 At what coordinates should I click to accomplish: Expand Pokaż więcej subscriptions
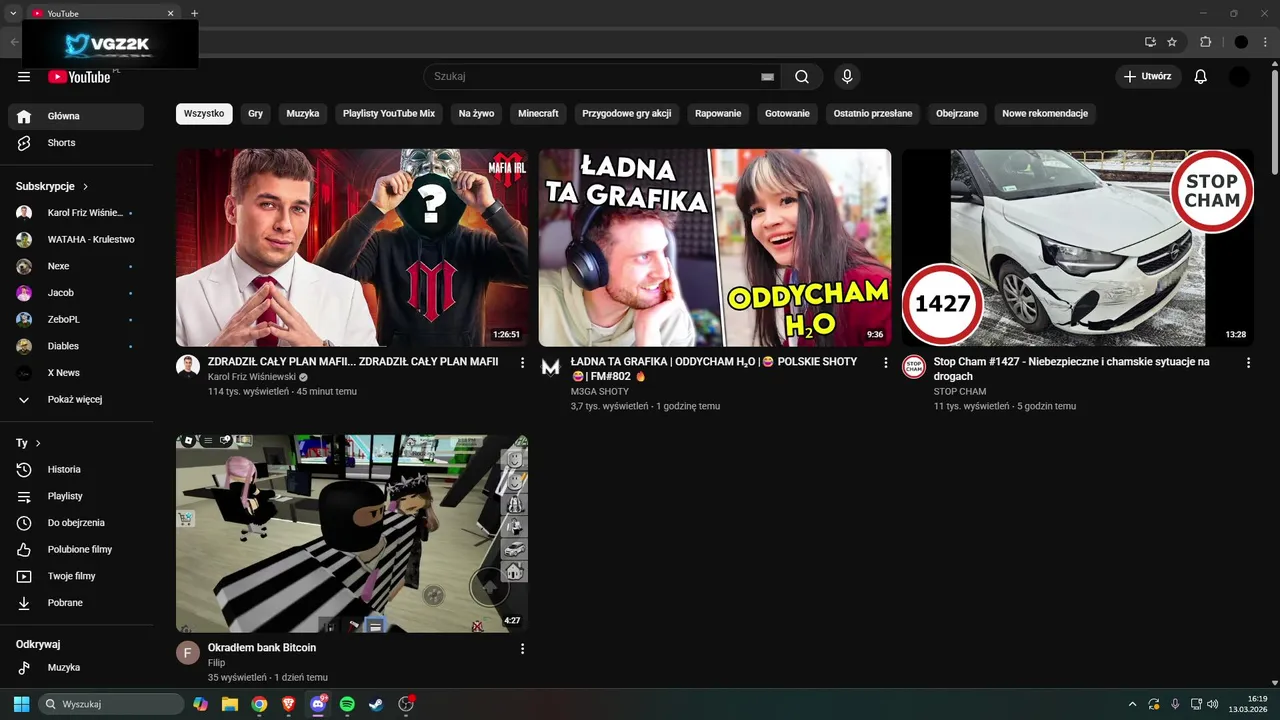(76, 399)
